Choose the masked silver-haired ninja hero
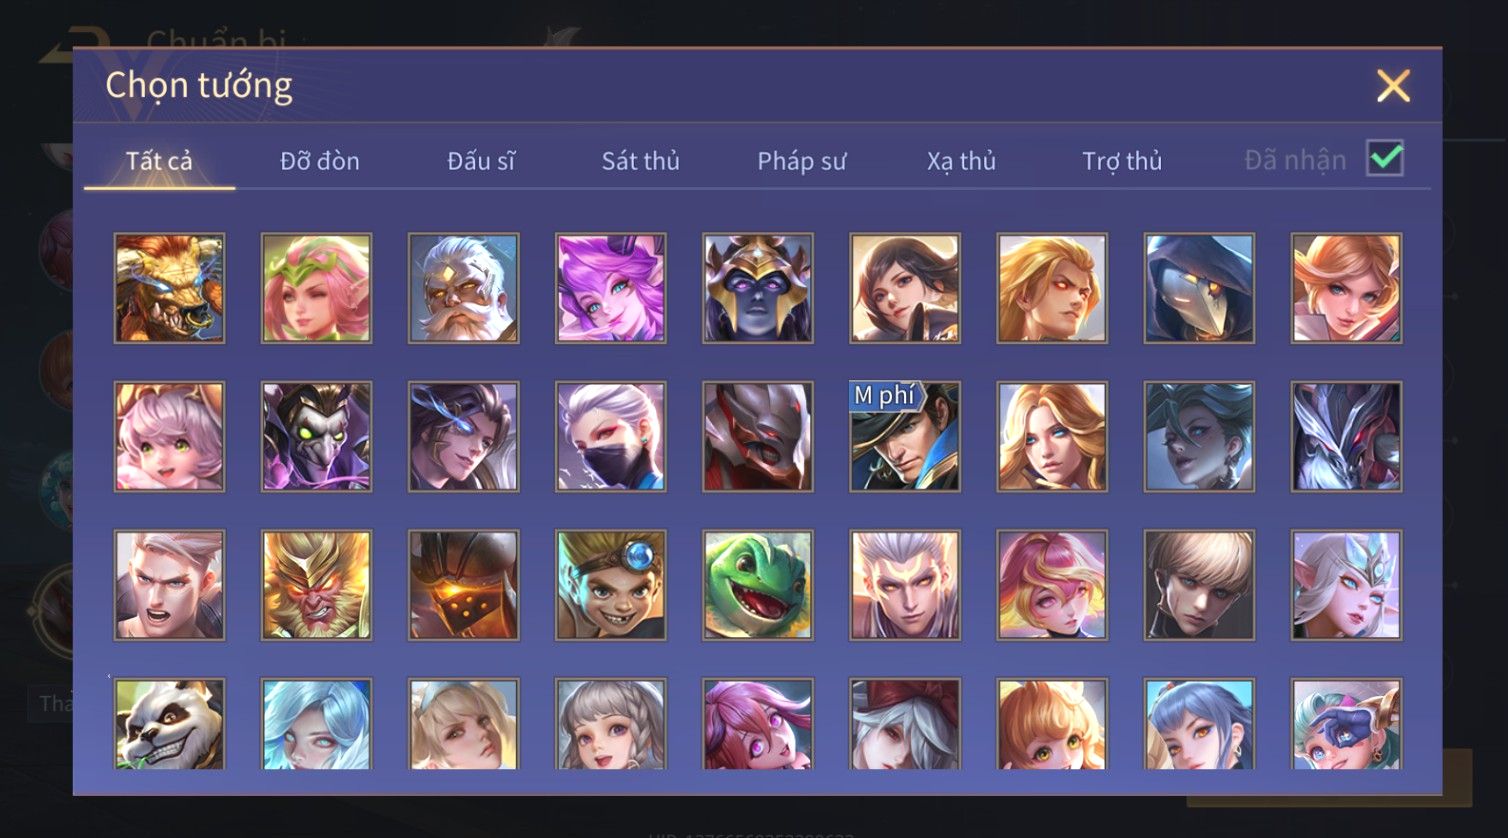The image size is (1508, 838). tap(611, 436)
